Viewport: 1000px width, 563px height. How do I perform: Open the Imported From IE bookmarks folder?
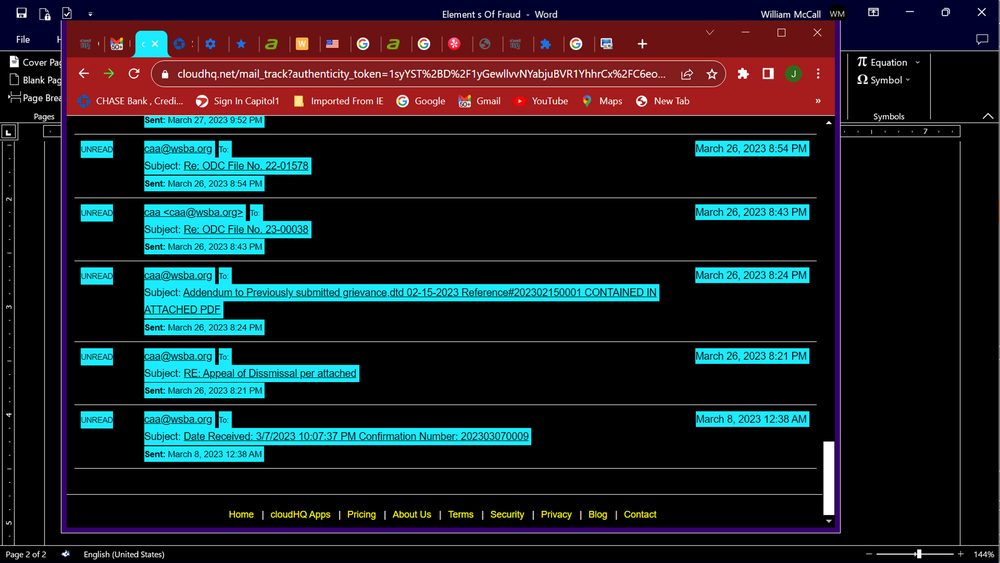(338, 101)
